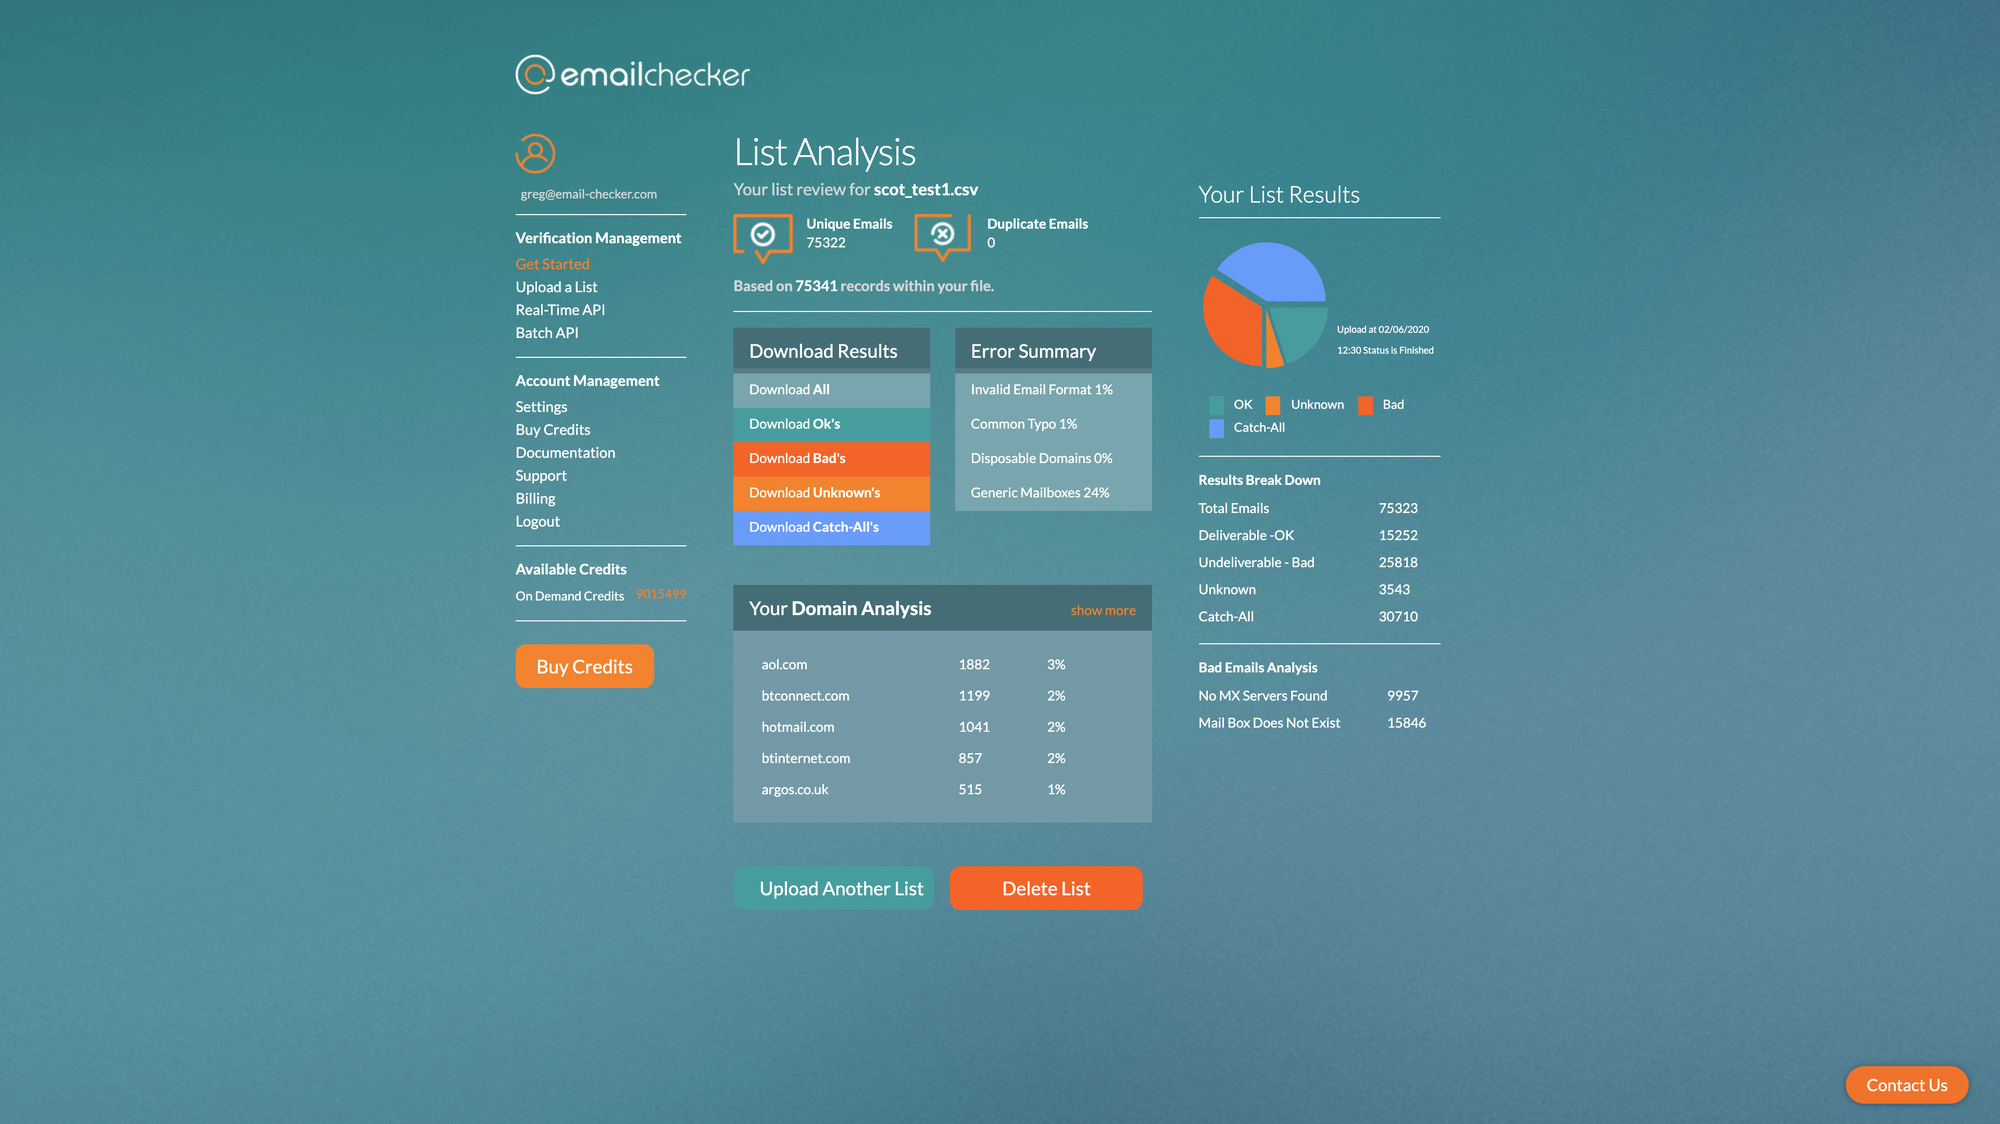Select the Real-Time API menu option
2000x1124 pixels.
559,309
